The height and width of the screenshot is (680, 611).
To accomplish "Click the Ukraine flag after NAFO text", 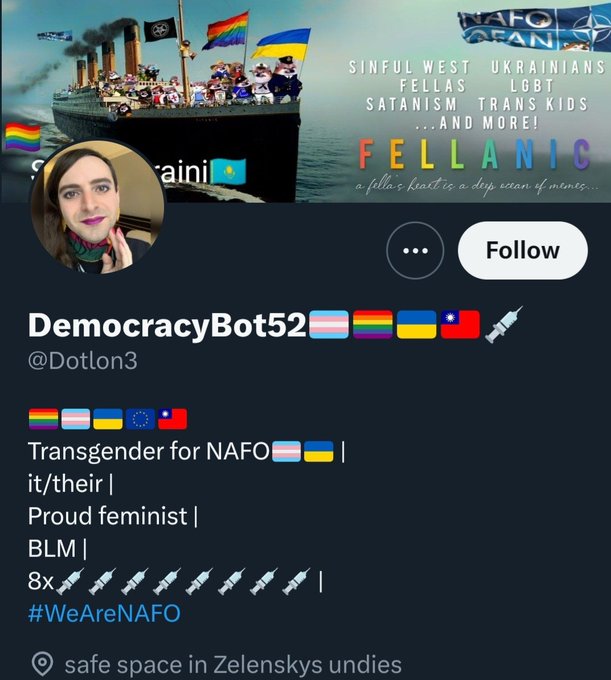I will point(319,451).
